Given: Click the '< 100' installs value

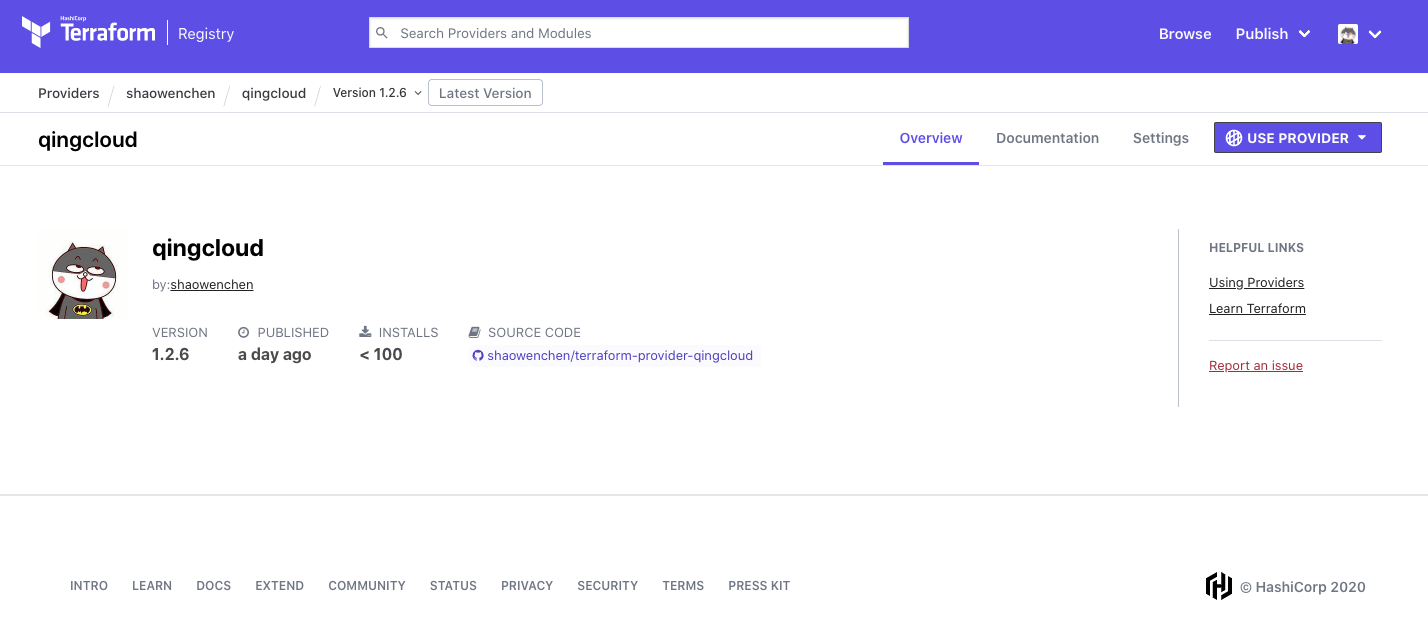Looking at the screenshot, I should pyautogui.click(x=381, y=354).
